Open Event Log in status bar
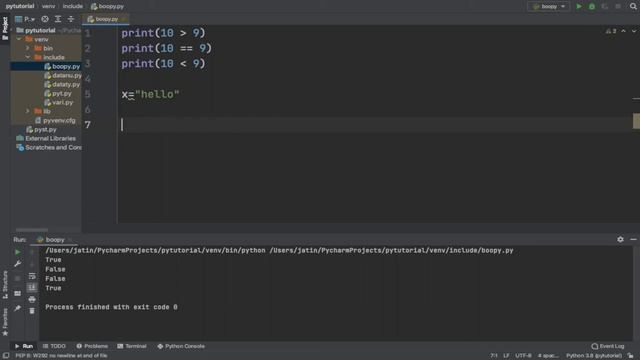The height and width of the screenshot is (360, 640). click(608, 346)
